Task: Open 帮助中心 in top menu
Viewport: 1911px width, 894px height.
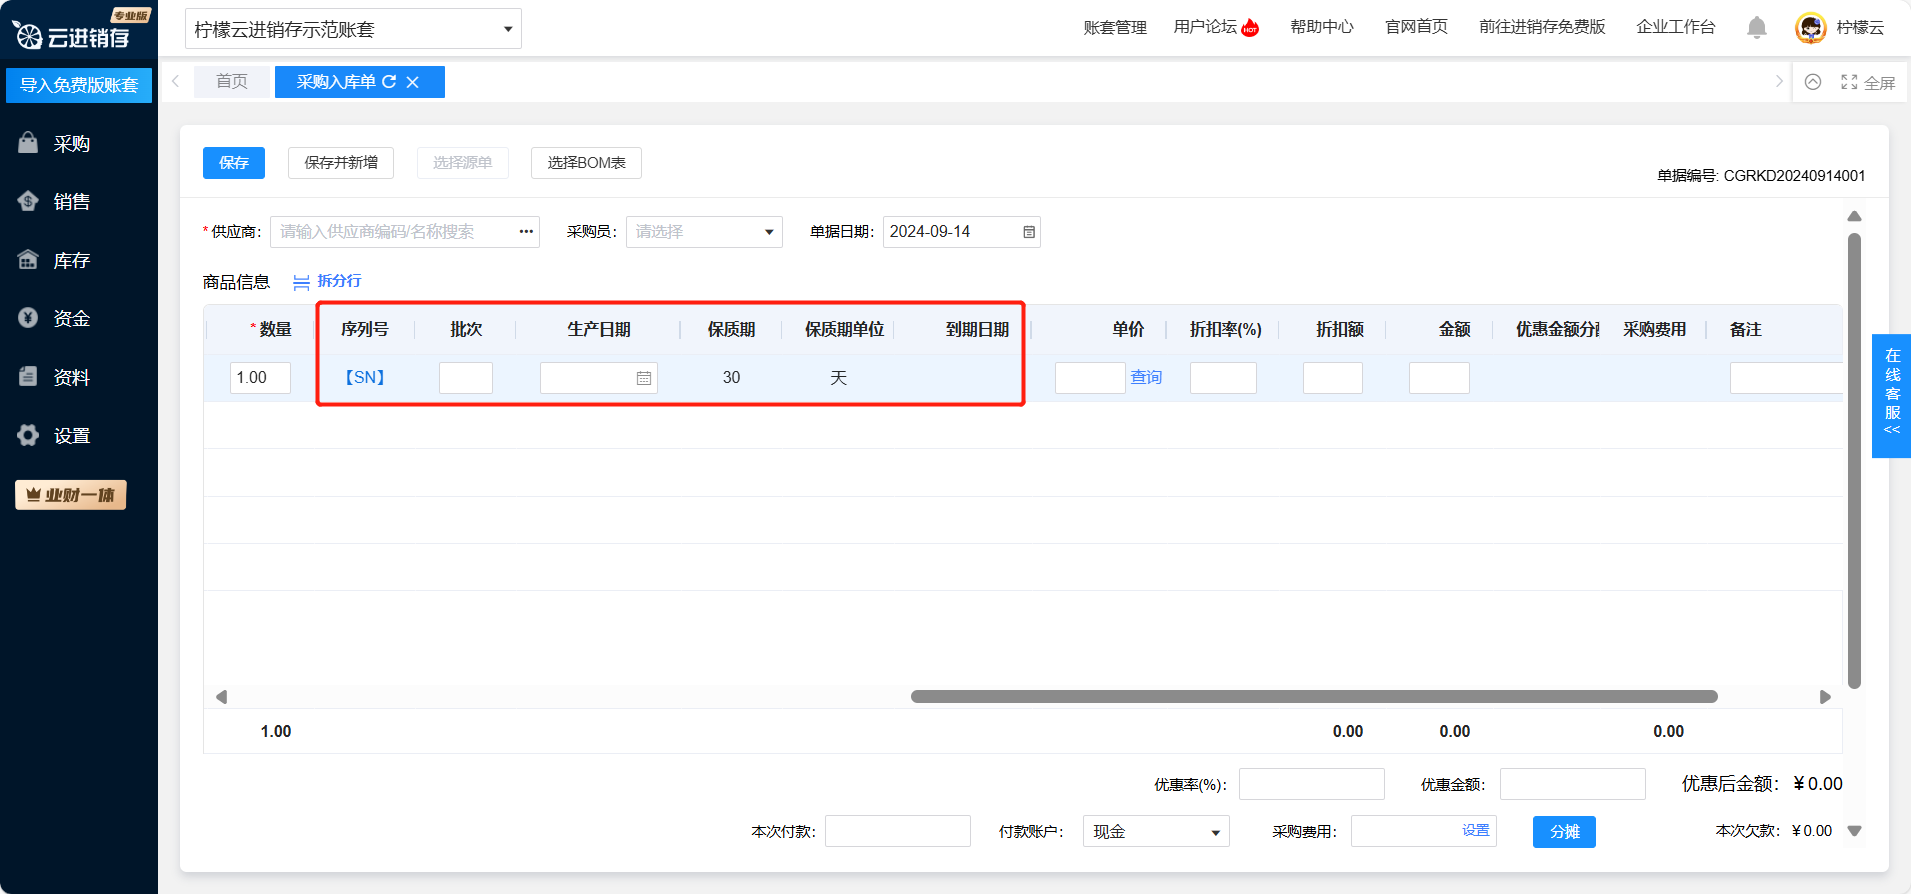Action: click(1322, 27)
